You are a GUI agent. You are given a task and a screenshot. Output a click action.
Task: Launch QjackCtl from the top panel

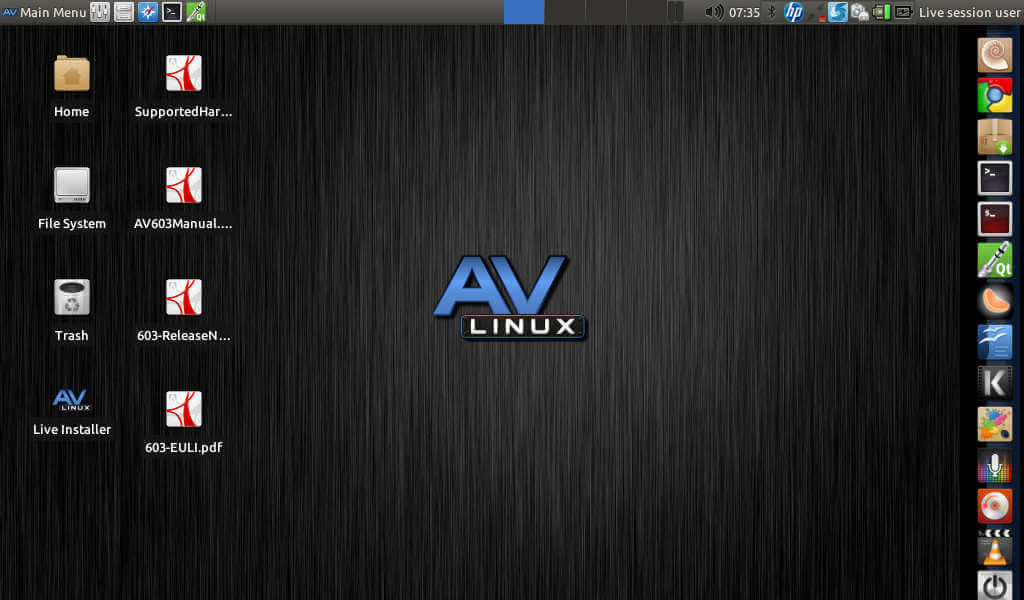click(x=196, y=12)
